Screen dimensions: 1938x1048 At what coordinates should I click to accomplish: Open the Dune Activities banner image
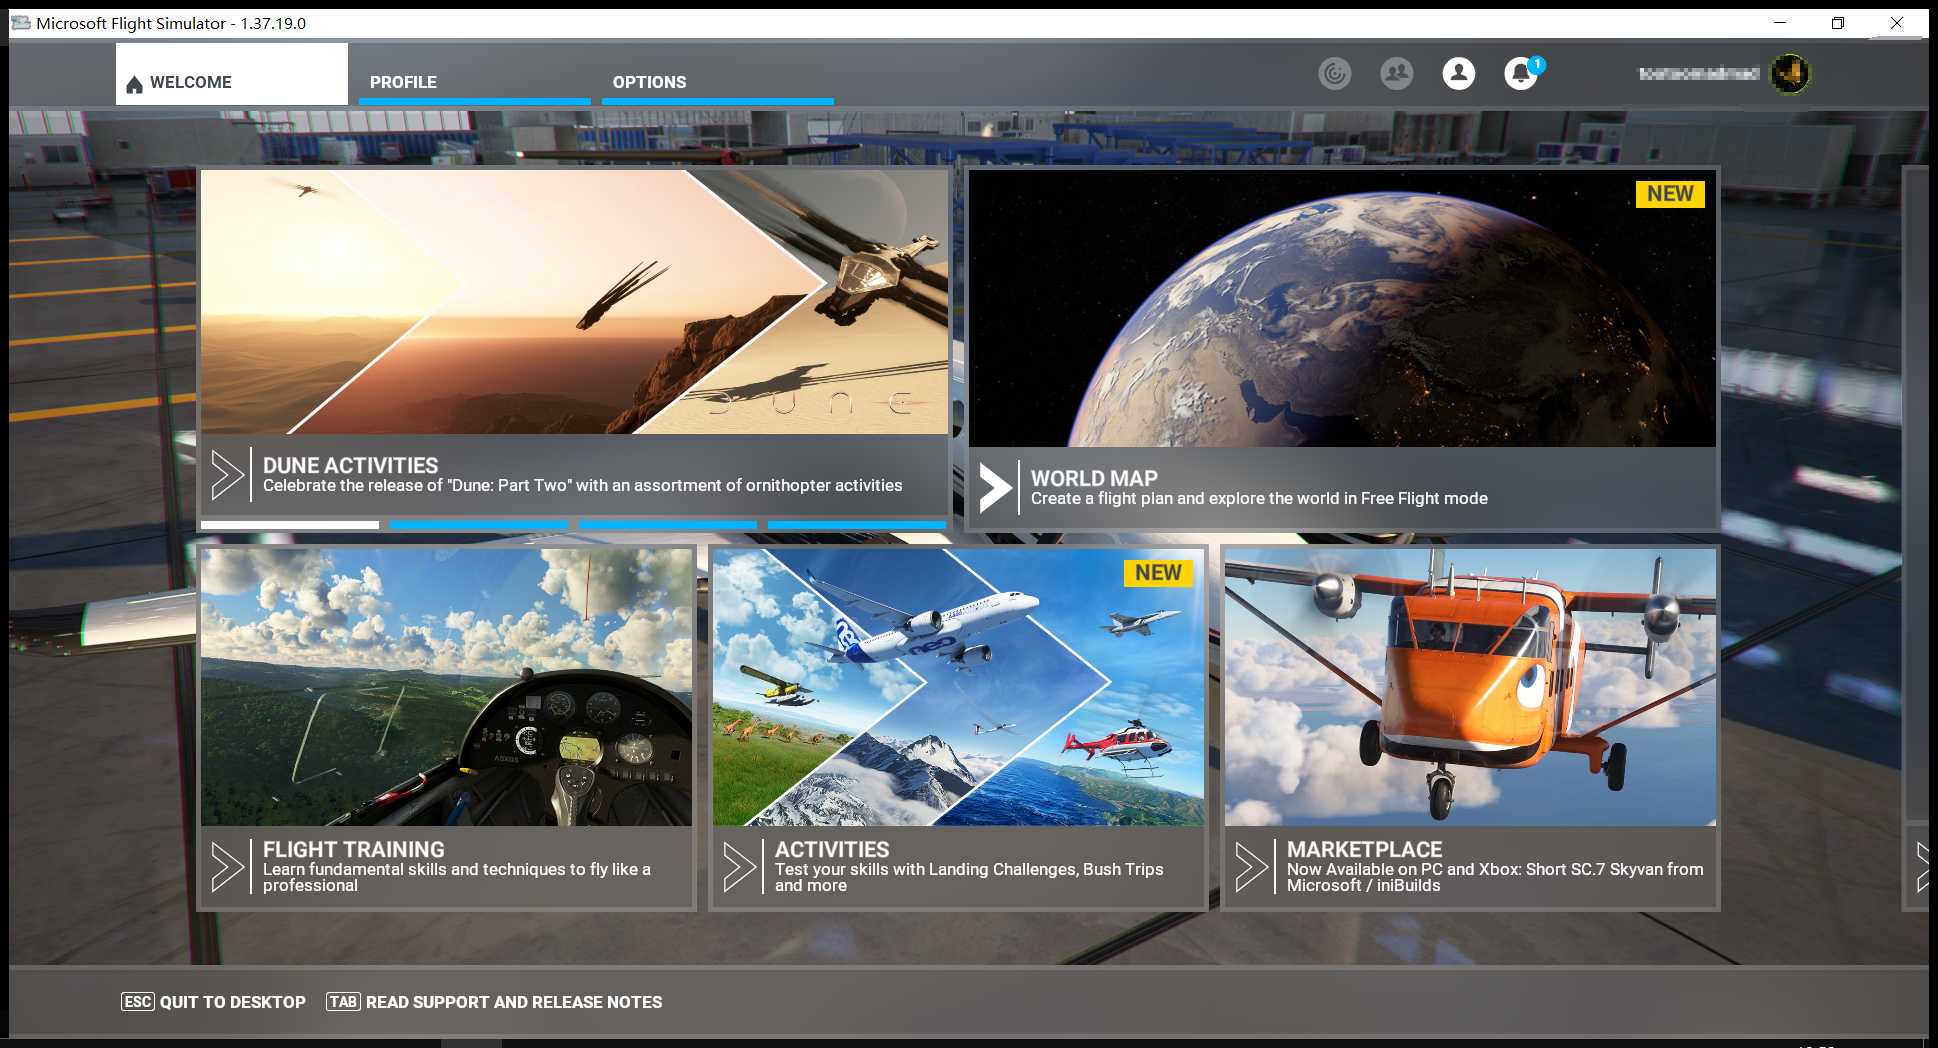tap(574, 302)
